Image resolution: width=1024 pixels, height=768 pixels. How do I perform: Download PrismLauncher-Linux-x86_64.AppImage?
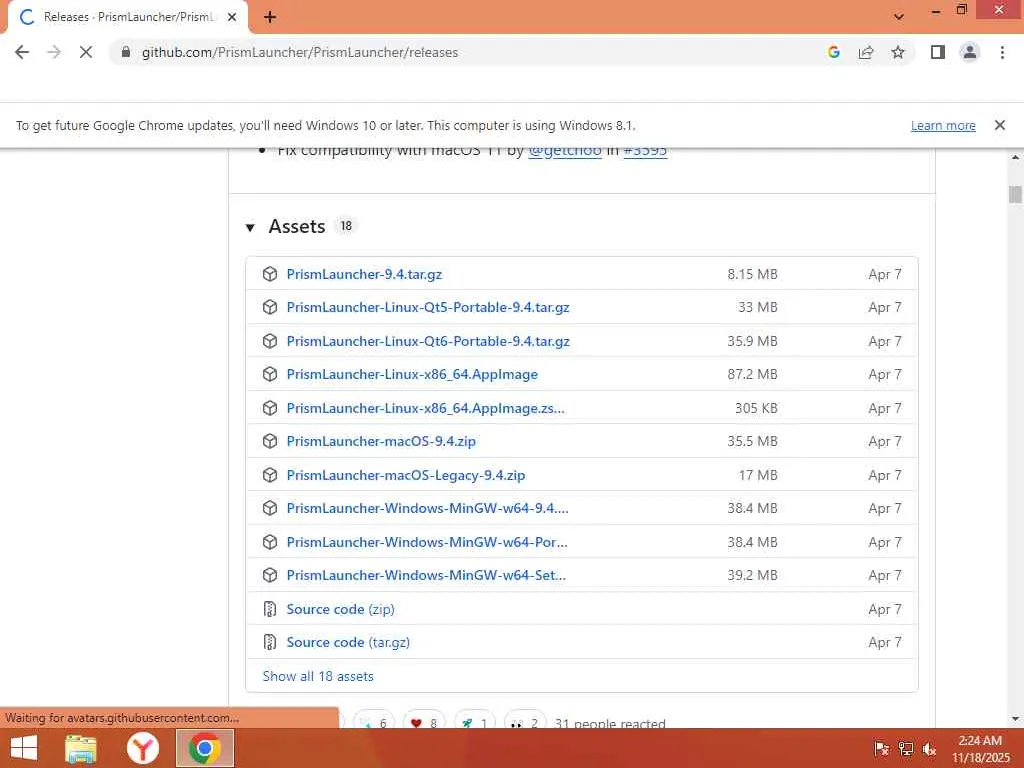pyautogui.click(x=412, y=374)
